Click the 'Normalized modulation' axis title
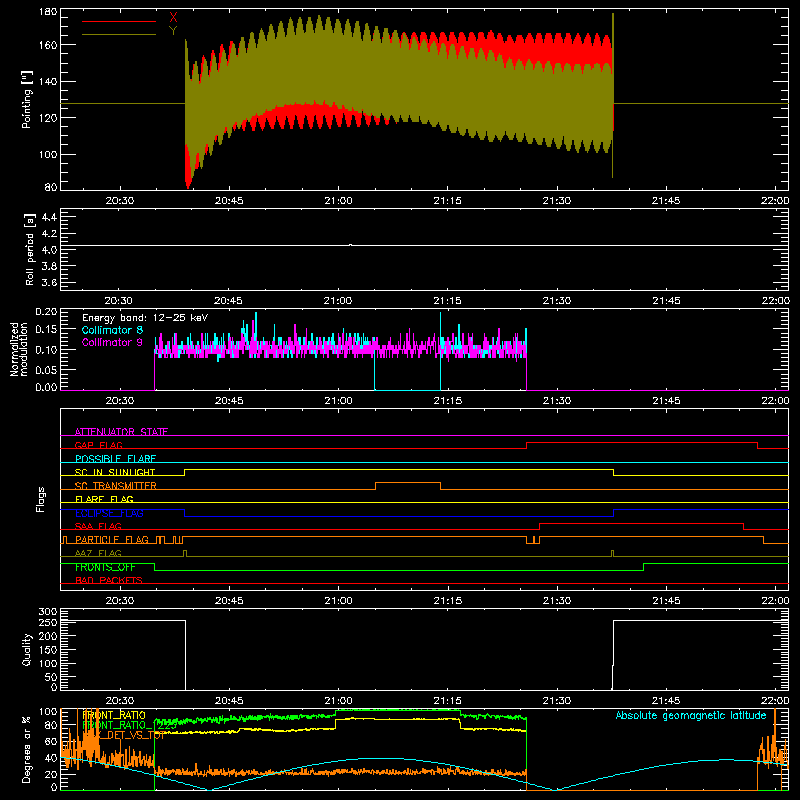800x800 pixels. click(19, 349)
